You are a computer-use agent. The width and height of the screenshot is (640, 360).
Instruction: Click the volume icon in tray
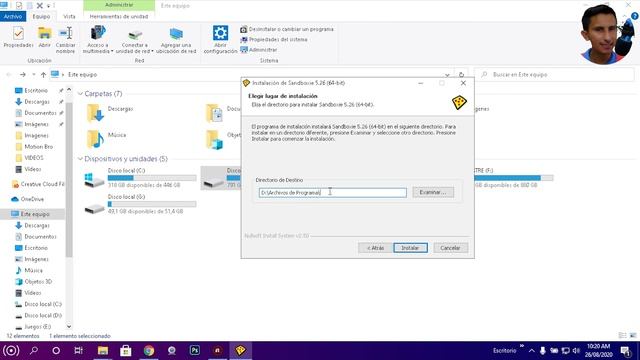point(576,351)
